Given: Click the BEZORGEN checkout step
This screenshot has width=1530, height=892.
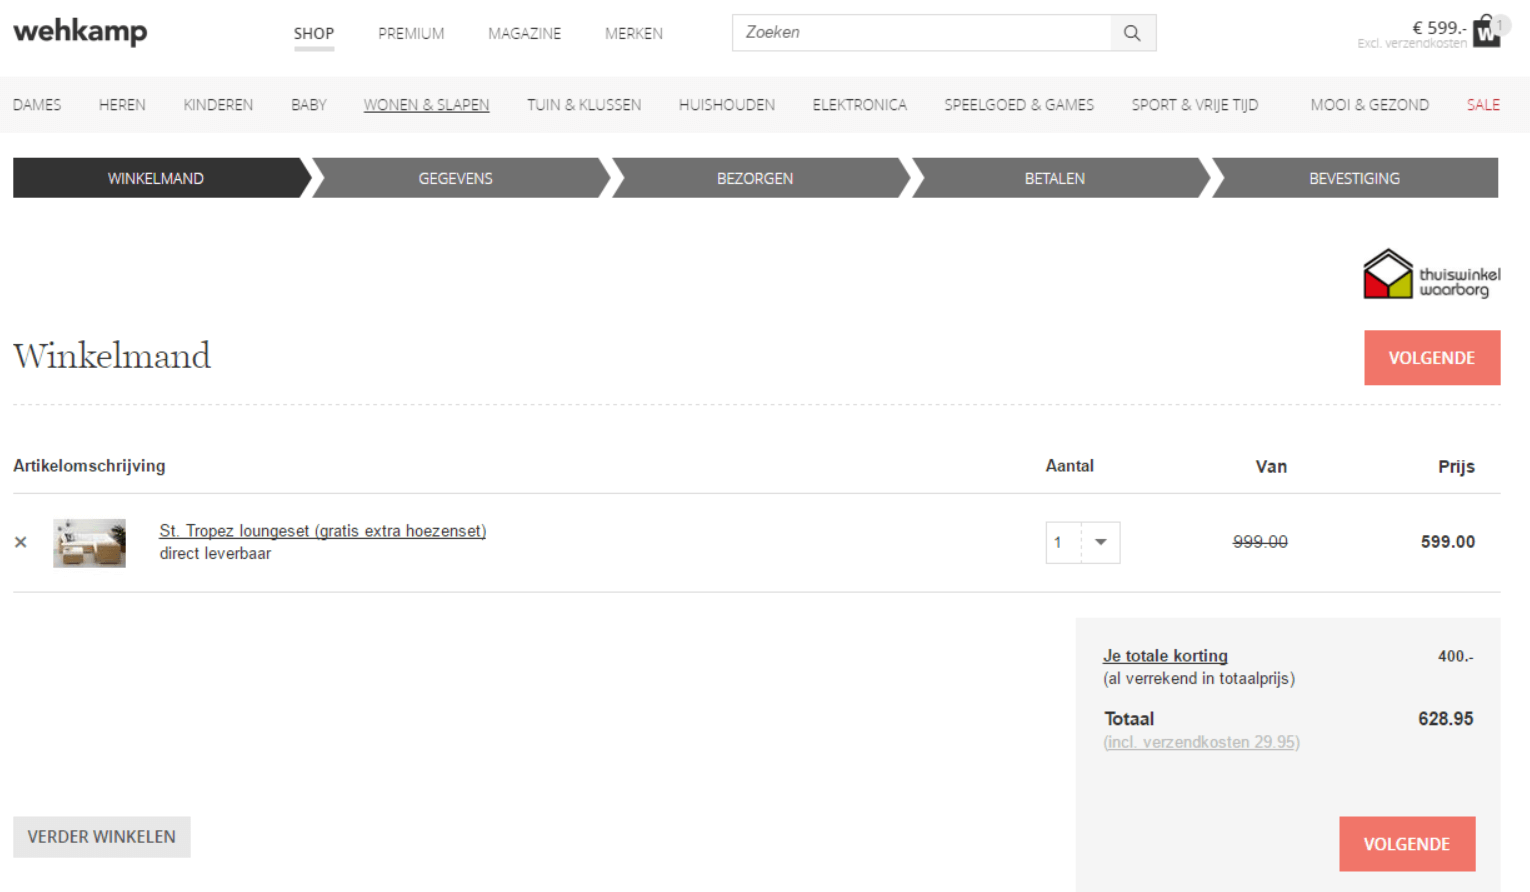Looking at the screenshot, I should [x=755, y=178].
